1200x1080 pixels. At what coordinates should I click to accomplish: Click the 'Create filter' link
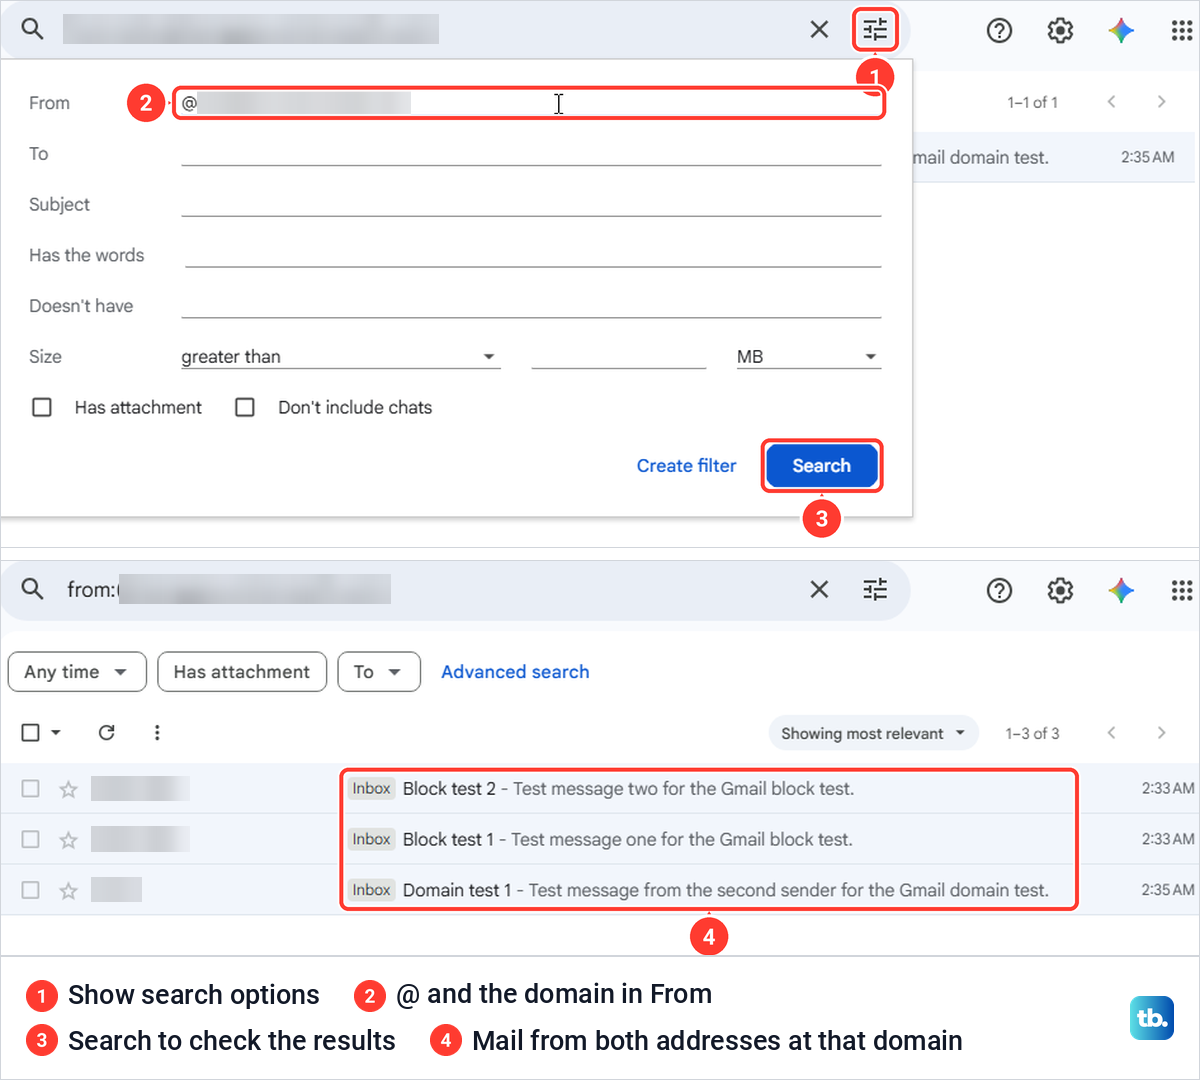coord(686,466)
